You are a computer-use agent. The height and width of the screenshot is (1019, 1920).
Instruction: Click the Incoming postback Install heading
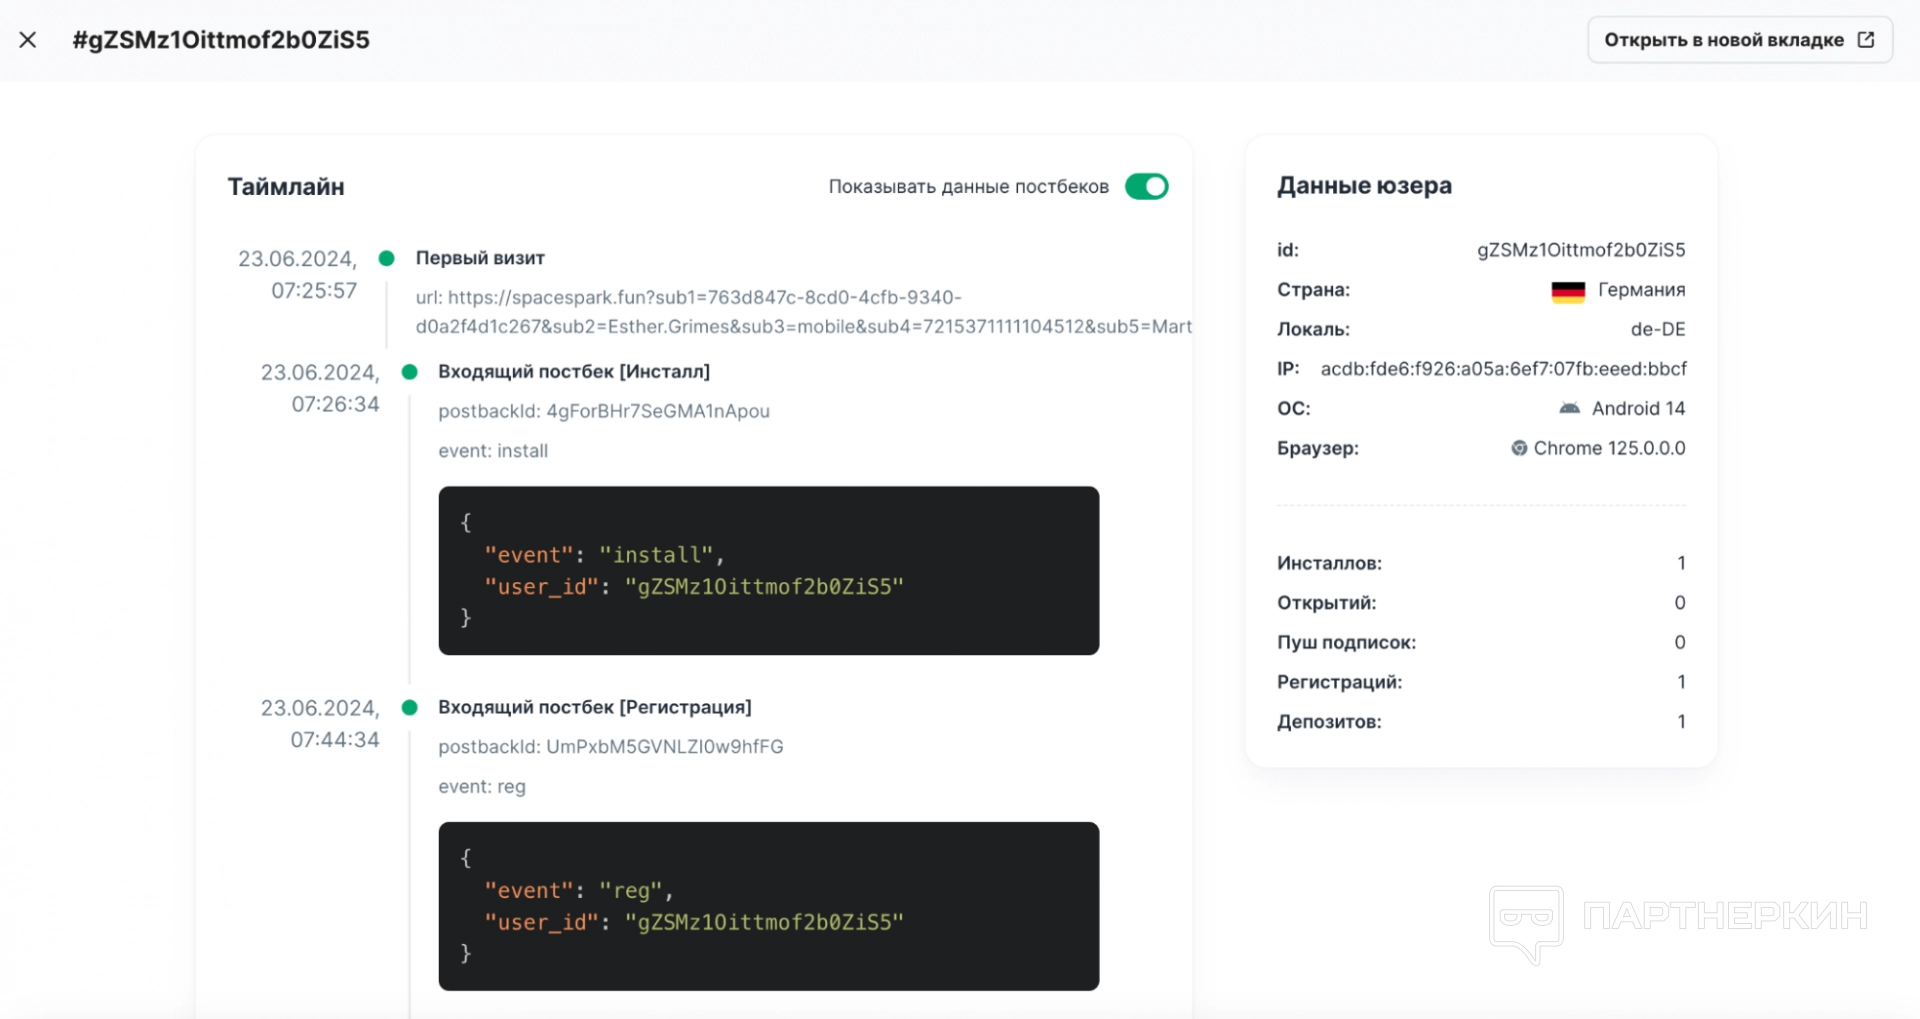pyautogui.click(x=574, y=372)
